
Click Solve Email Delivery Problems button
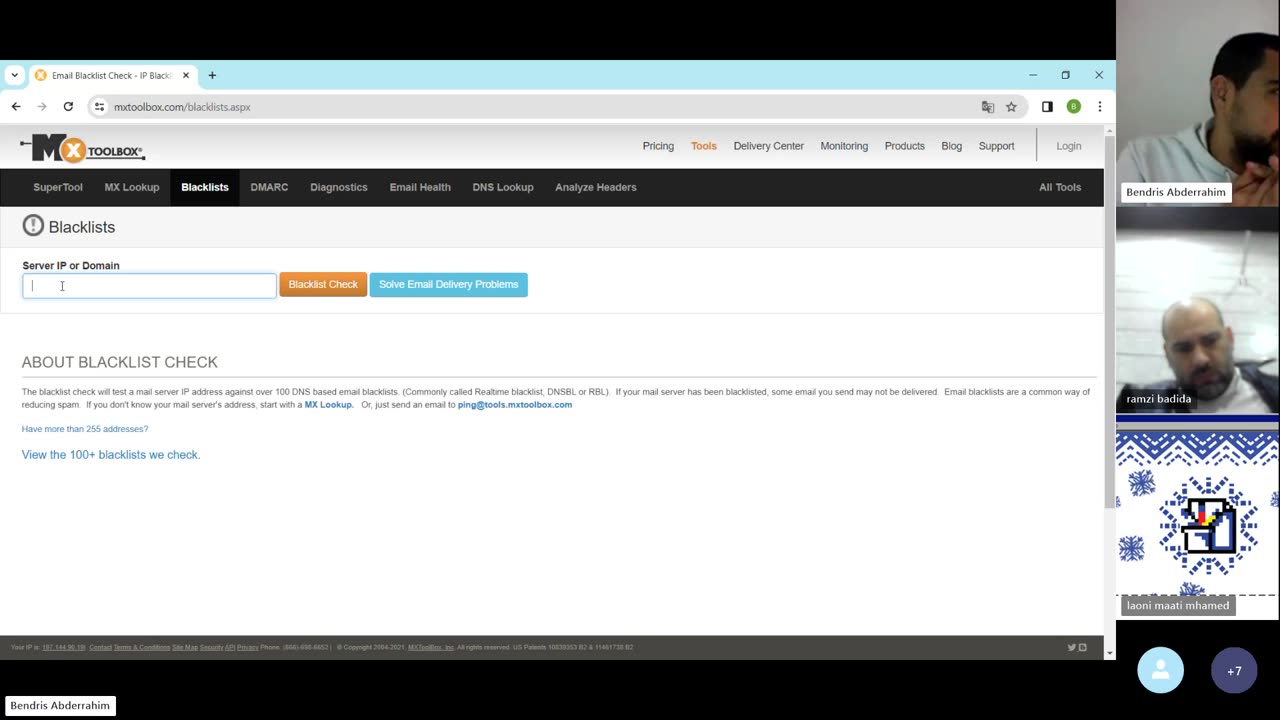tap(448, 285)
